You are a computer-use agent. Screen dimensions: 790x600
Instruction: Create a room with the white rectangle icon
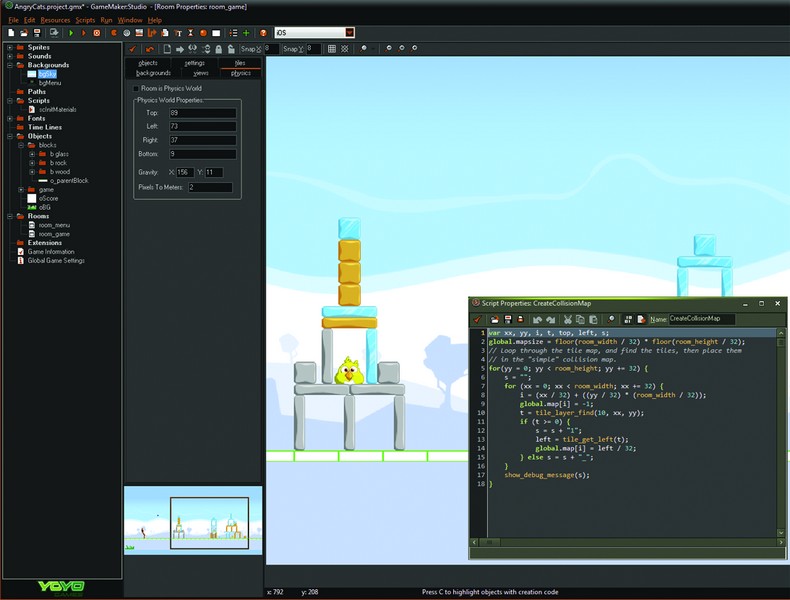pyautogui.click(x=216, y=33)
